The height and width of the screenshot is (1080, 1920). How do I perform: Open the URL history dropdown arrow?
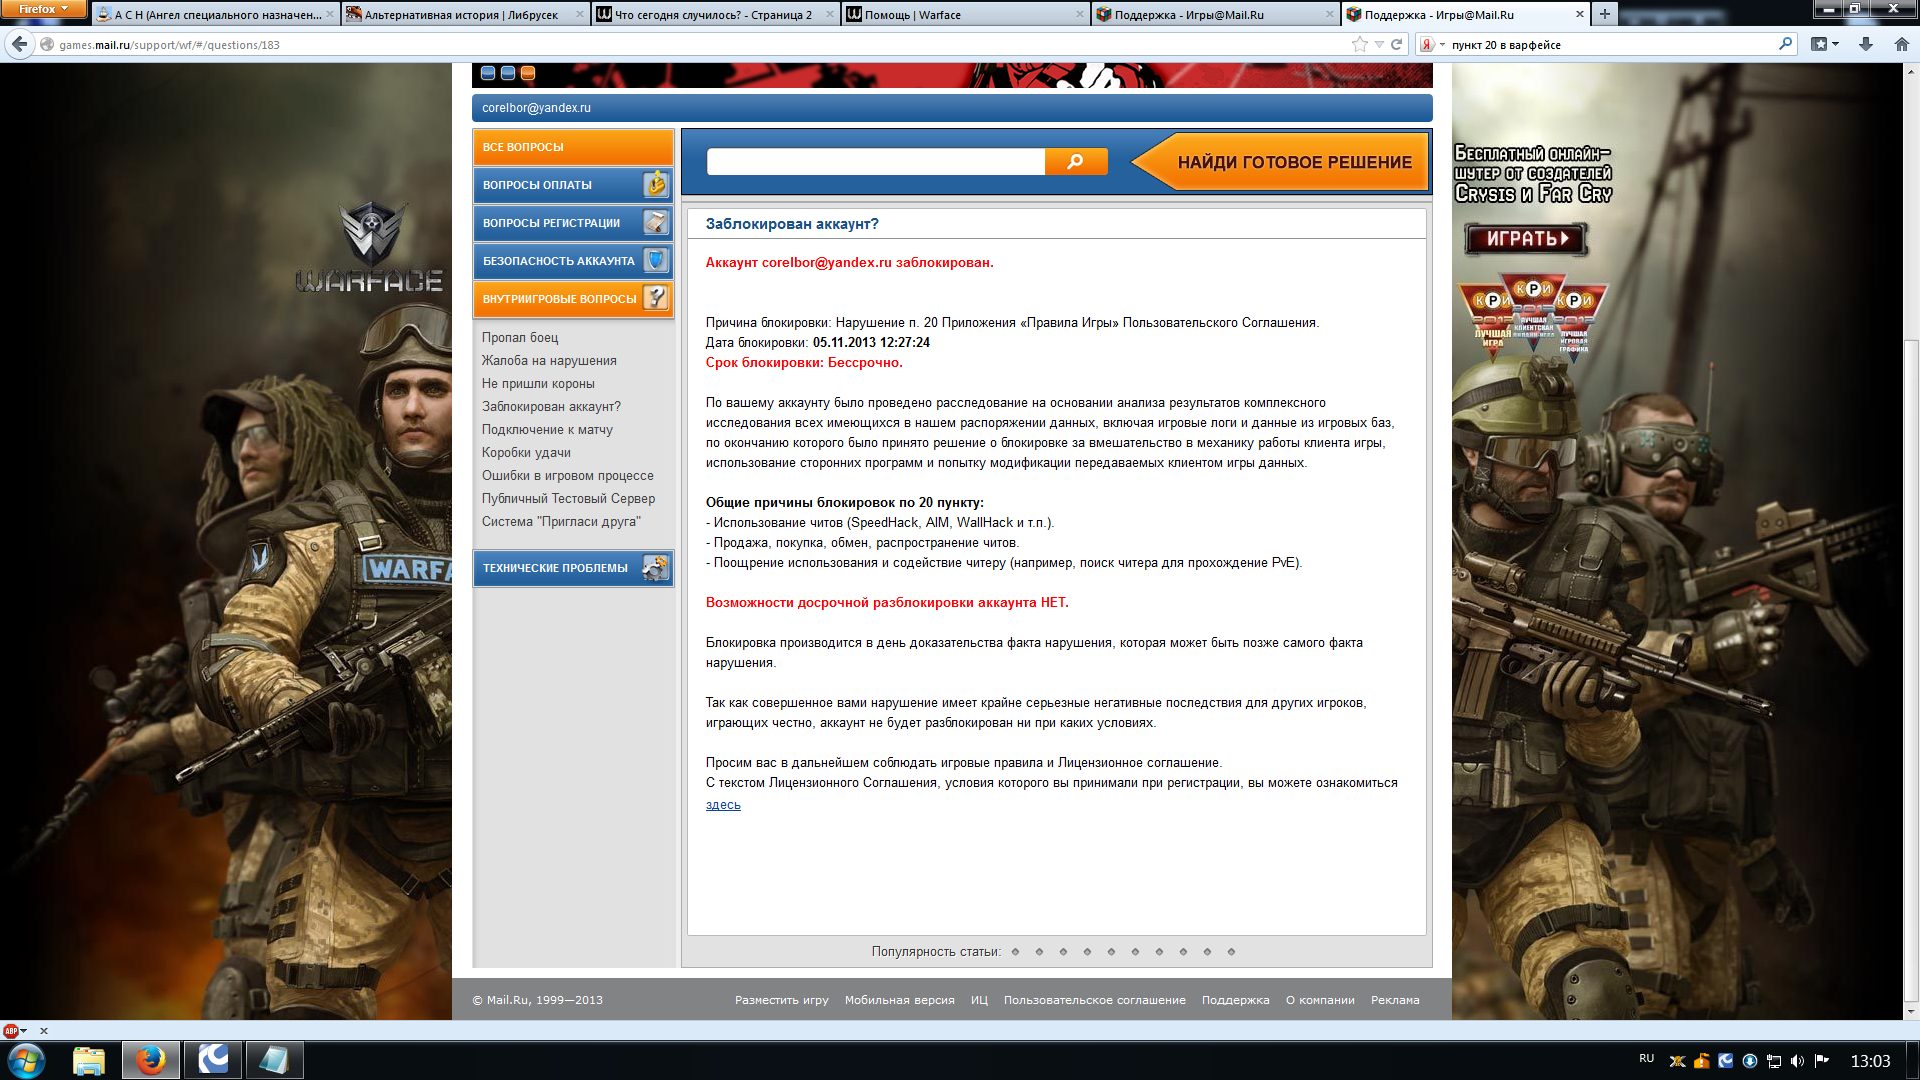(1379, 44)
